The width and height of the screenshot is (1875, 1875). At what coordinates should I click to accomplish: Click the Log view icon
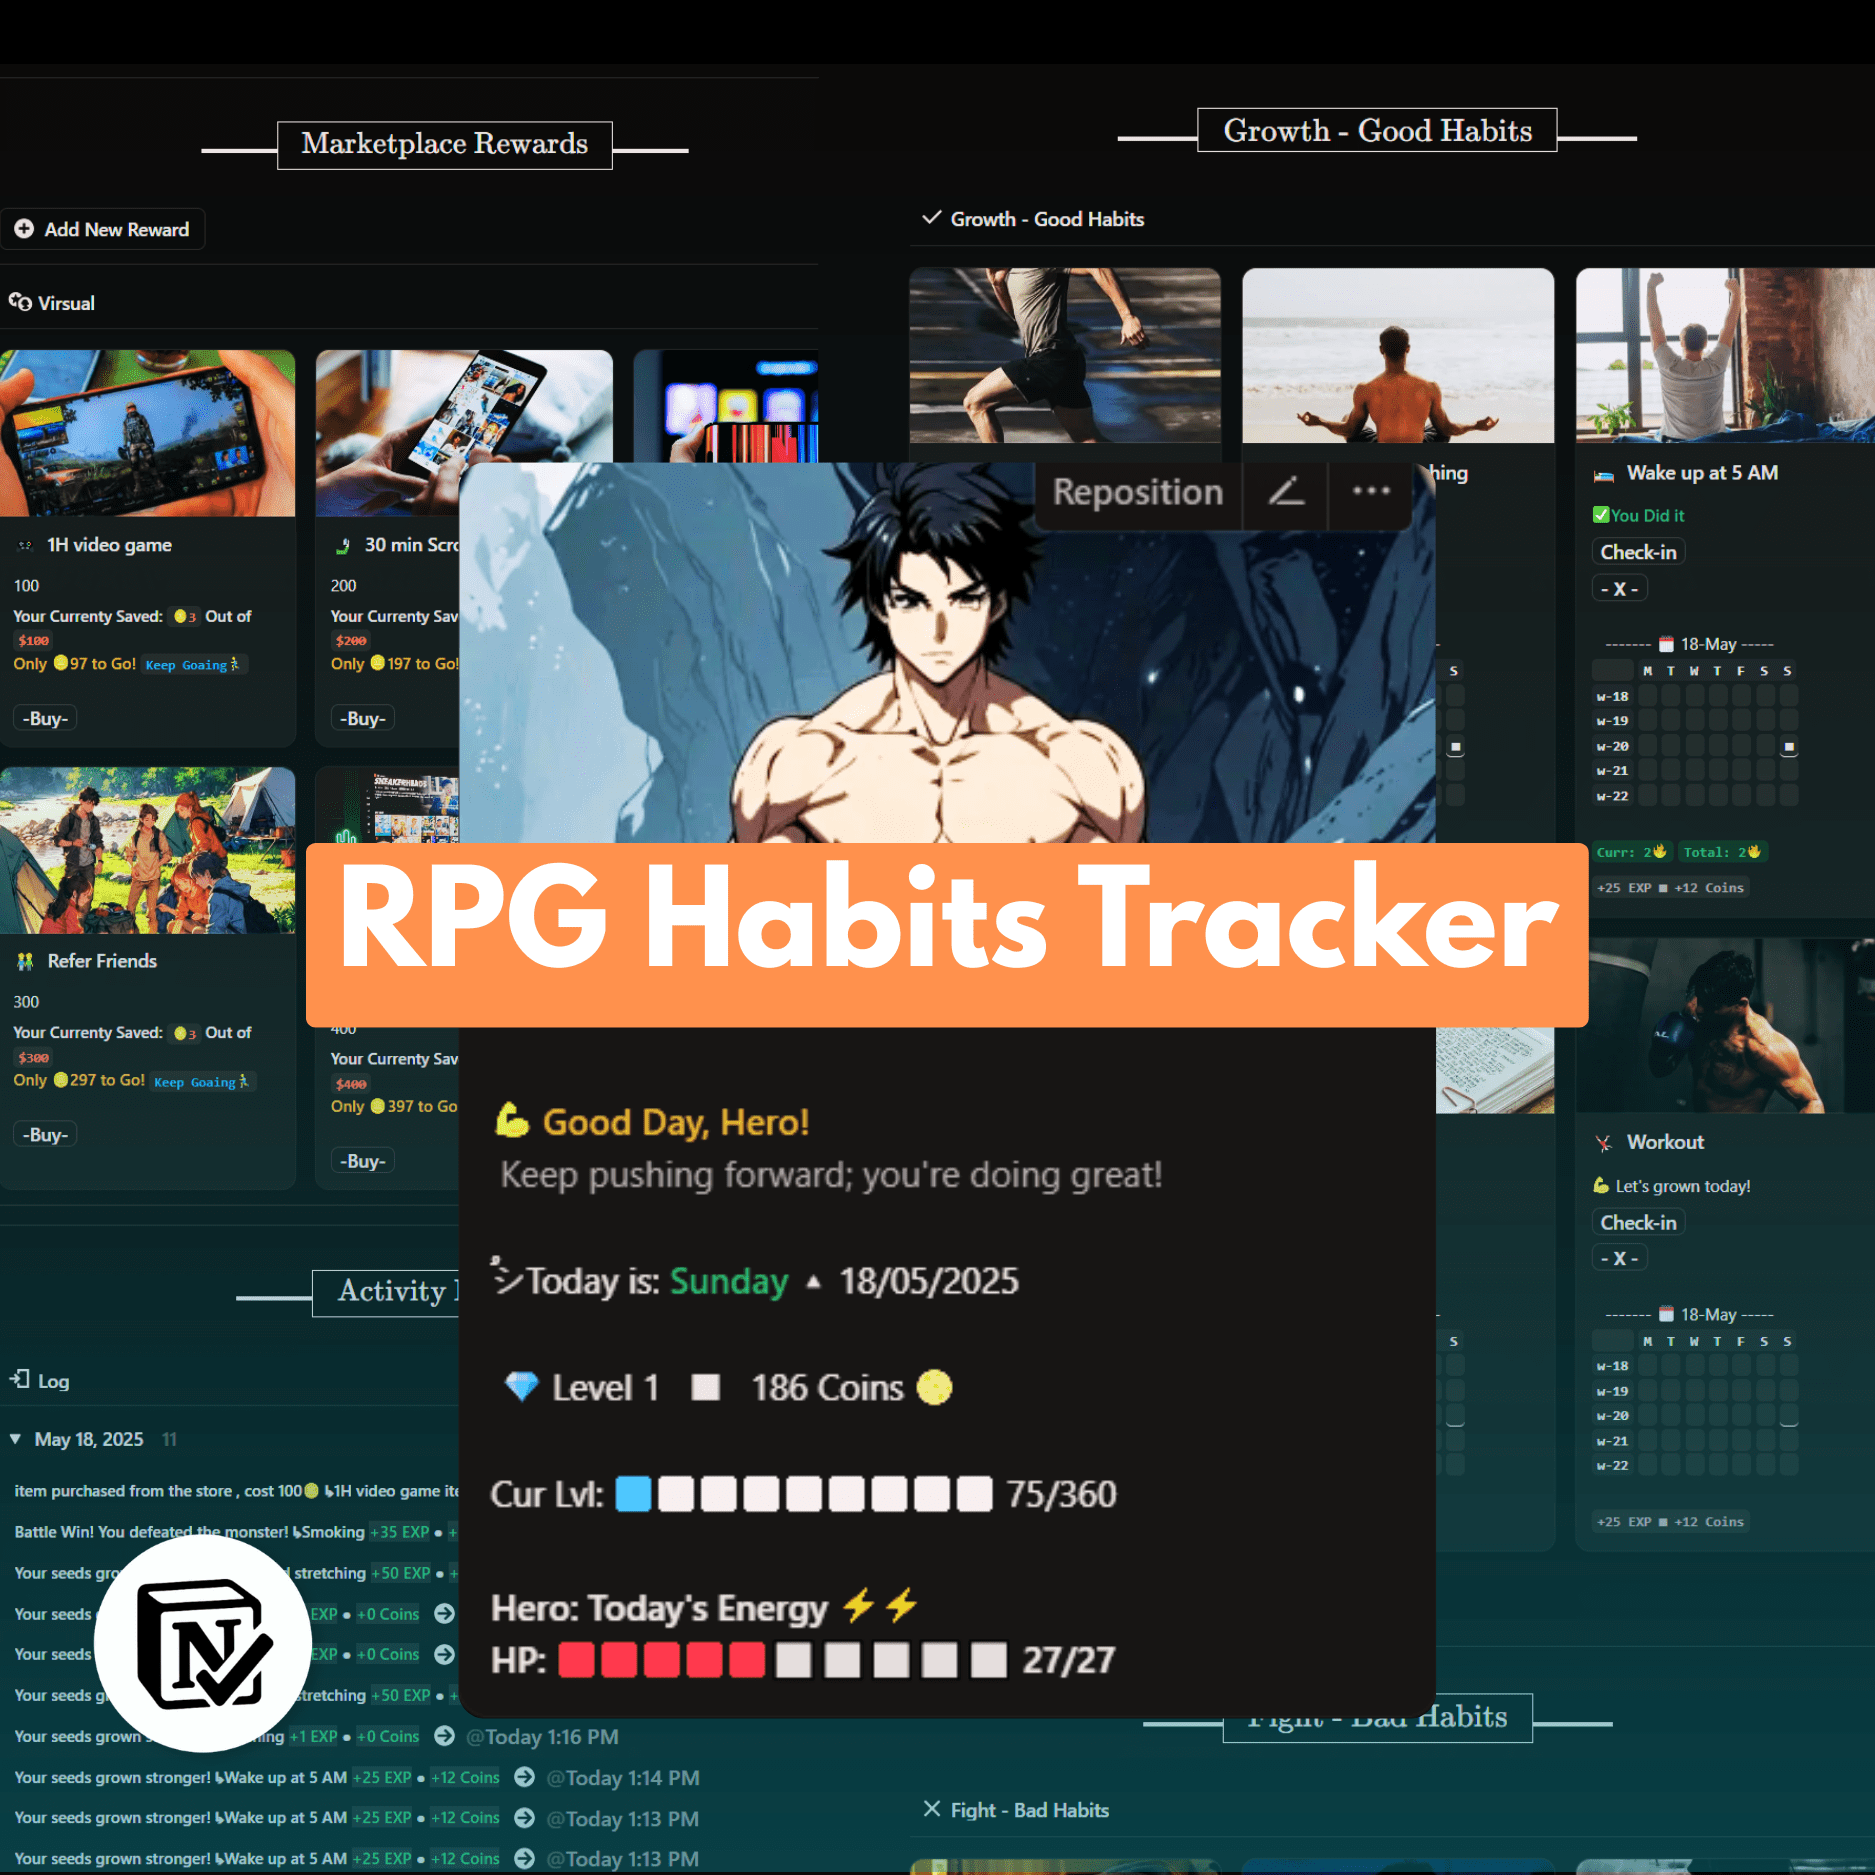[20, 1379]
